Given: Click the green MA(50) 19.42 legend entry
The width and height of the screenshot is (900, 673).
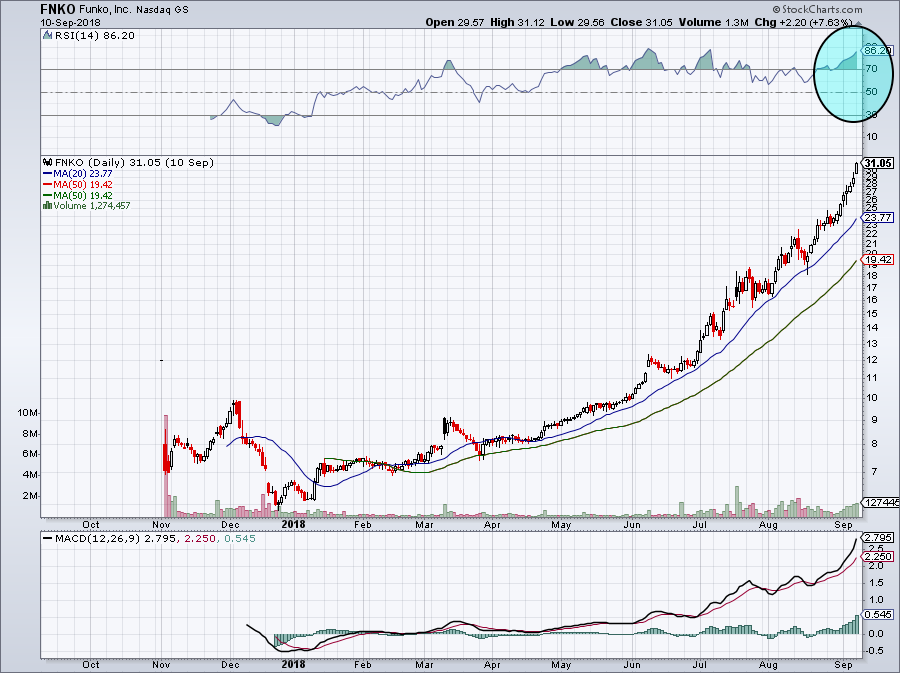Looking at the screenshot, I should [77, 196].
